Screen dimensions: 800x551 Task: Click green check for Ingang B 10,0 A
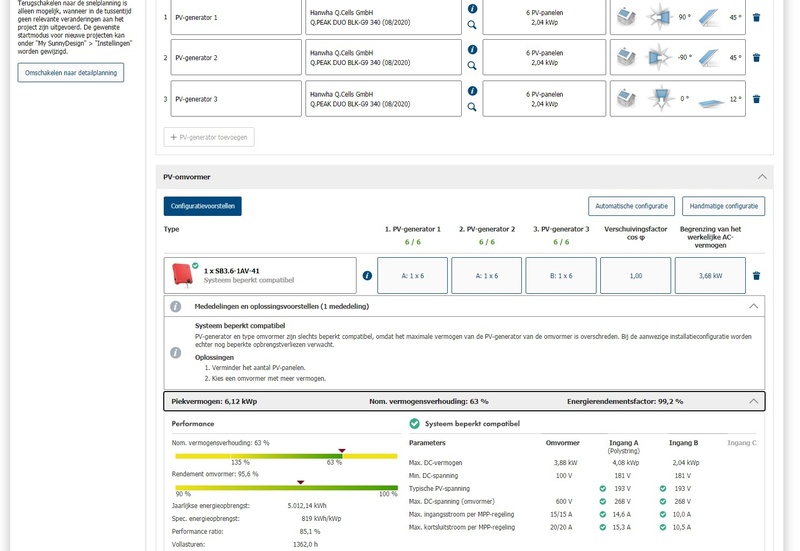click(x=663, y=514)
